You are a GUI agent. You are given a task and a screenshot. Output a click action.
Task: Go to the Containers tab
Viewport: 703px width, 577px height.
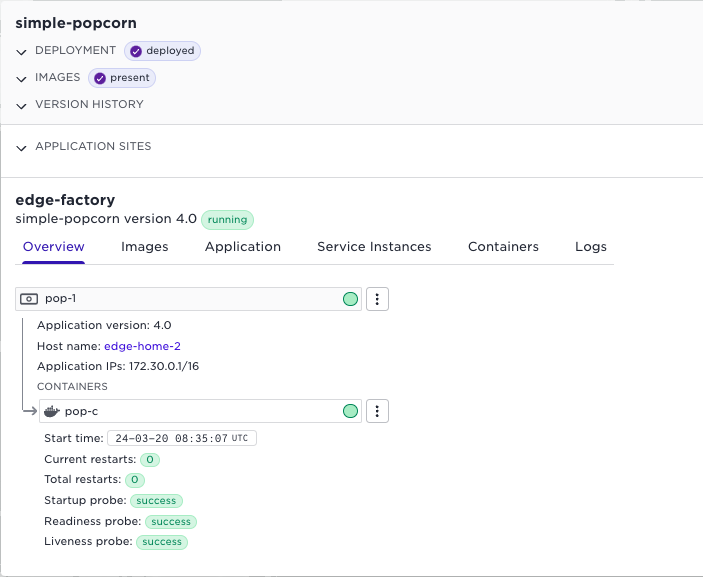[x=503, y=247]
